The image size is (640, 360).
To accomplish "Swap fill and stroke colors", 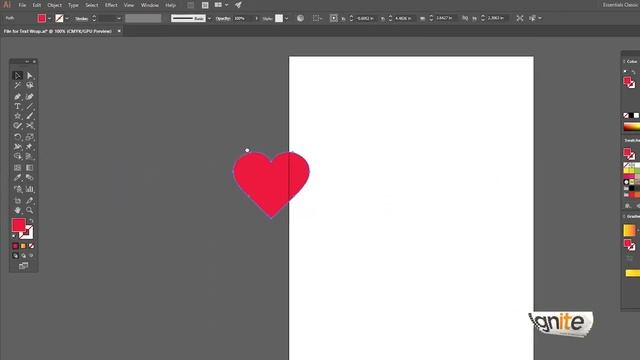I will 31,221.
